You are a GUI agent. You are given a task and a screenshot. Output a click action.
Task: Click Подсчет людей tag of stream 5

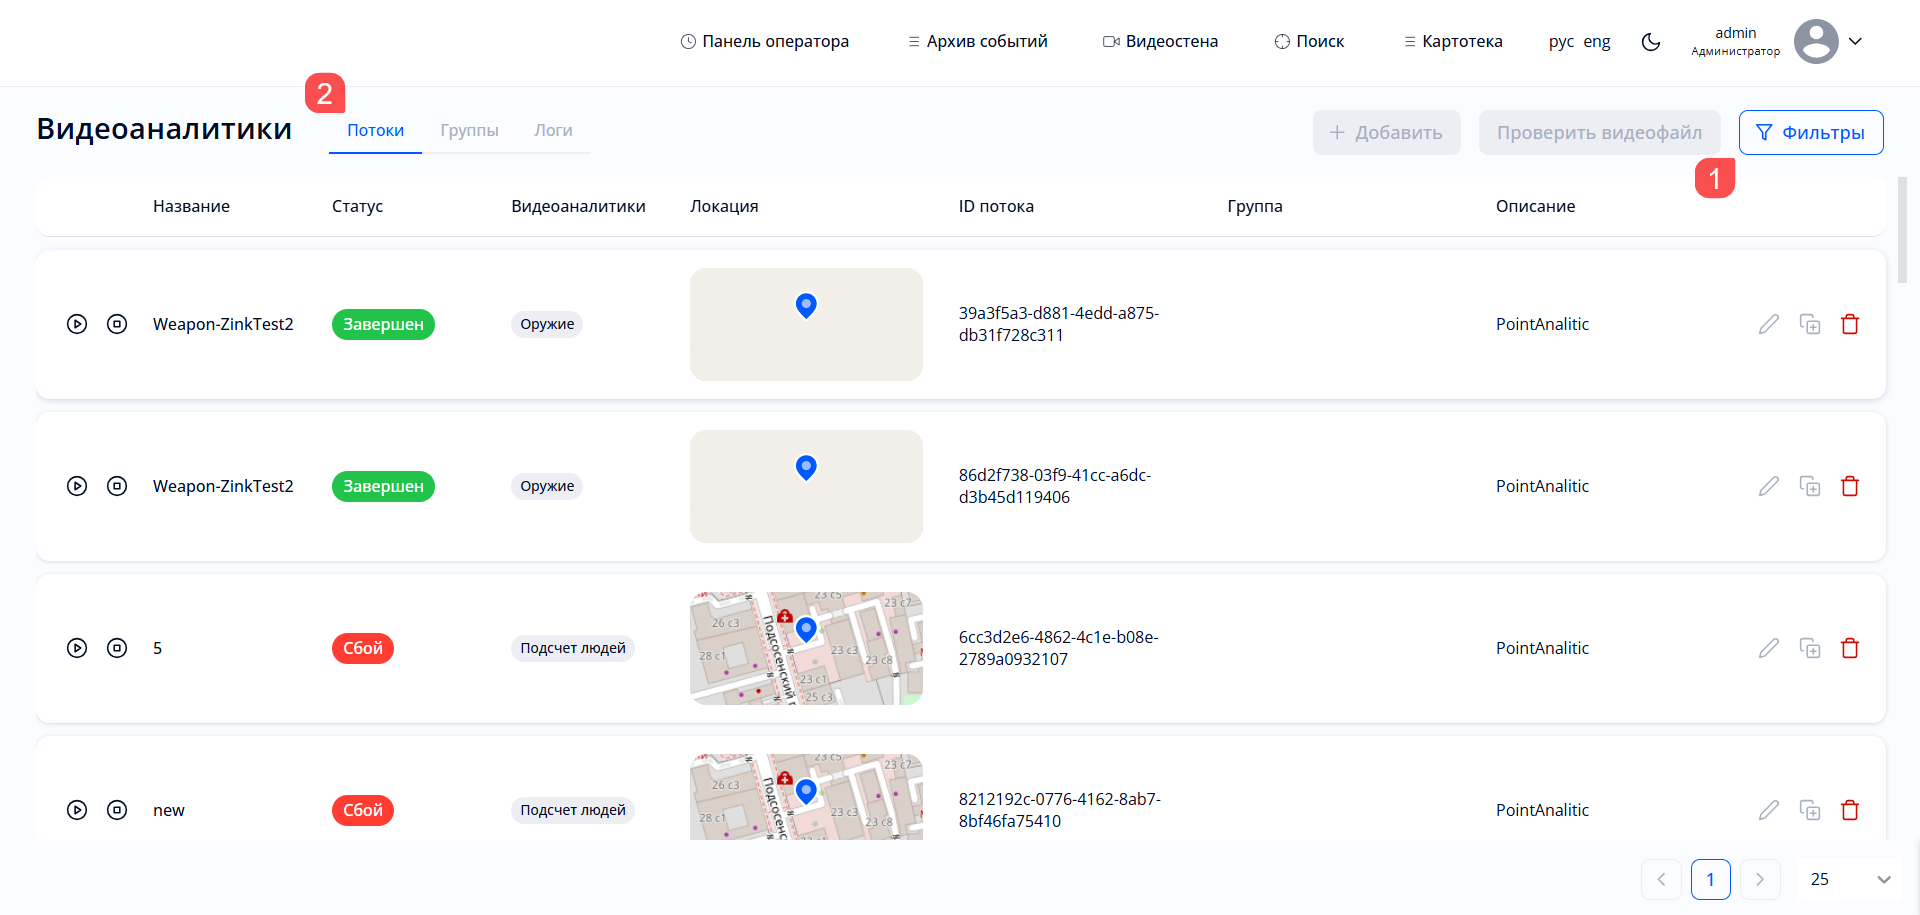click(x=573, y=648)
